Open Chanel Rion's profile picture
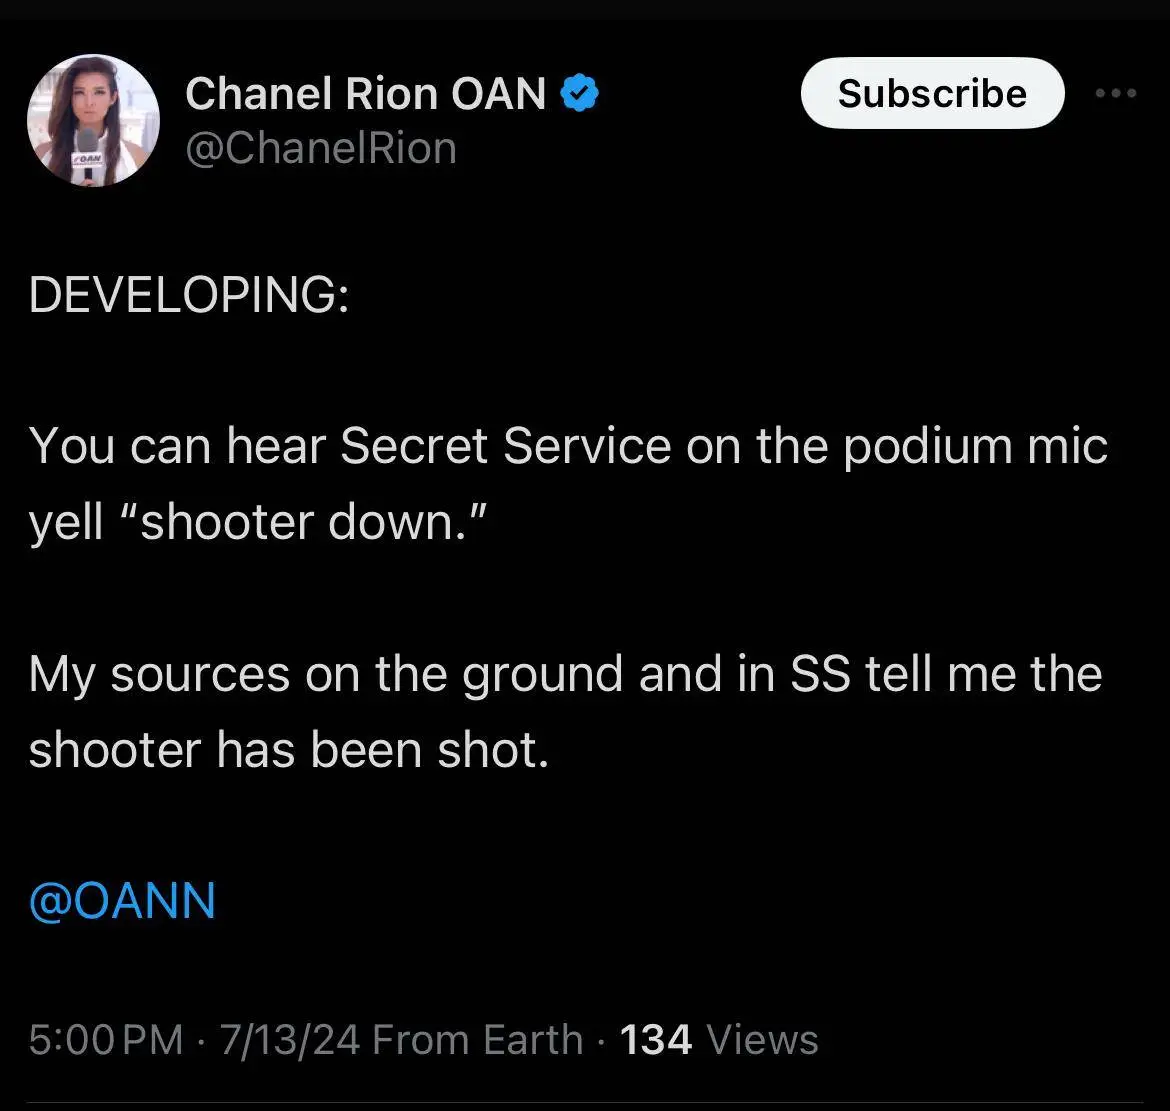The width and height of the screenshot is (1170, 1111). point(92,120)
